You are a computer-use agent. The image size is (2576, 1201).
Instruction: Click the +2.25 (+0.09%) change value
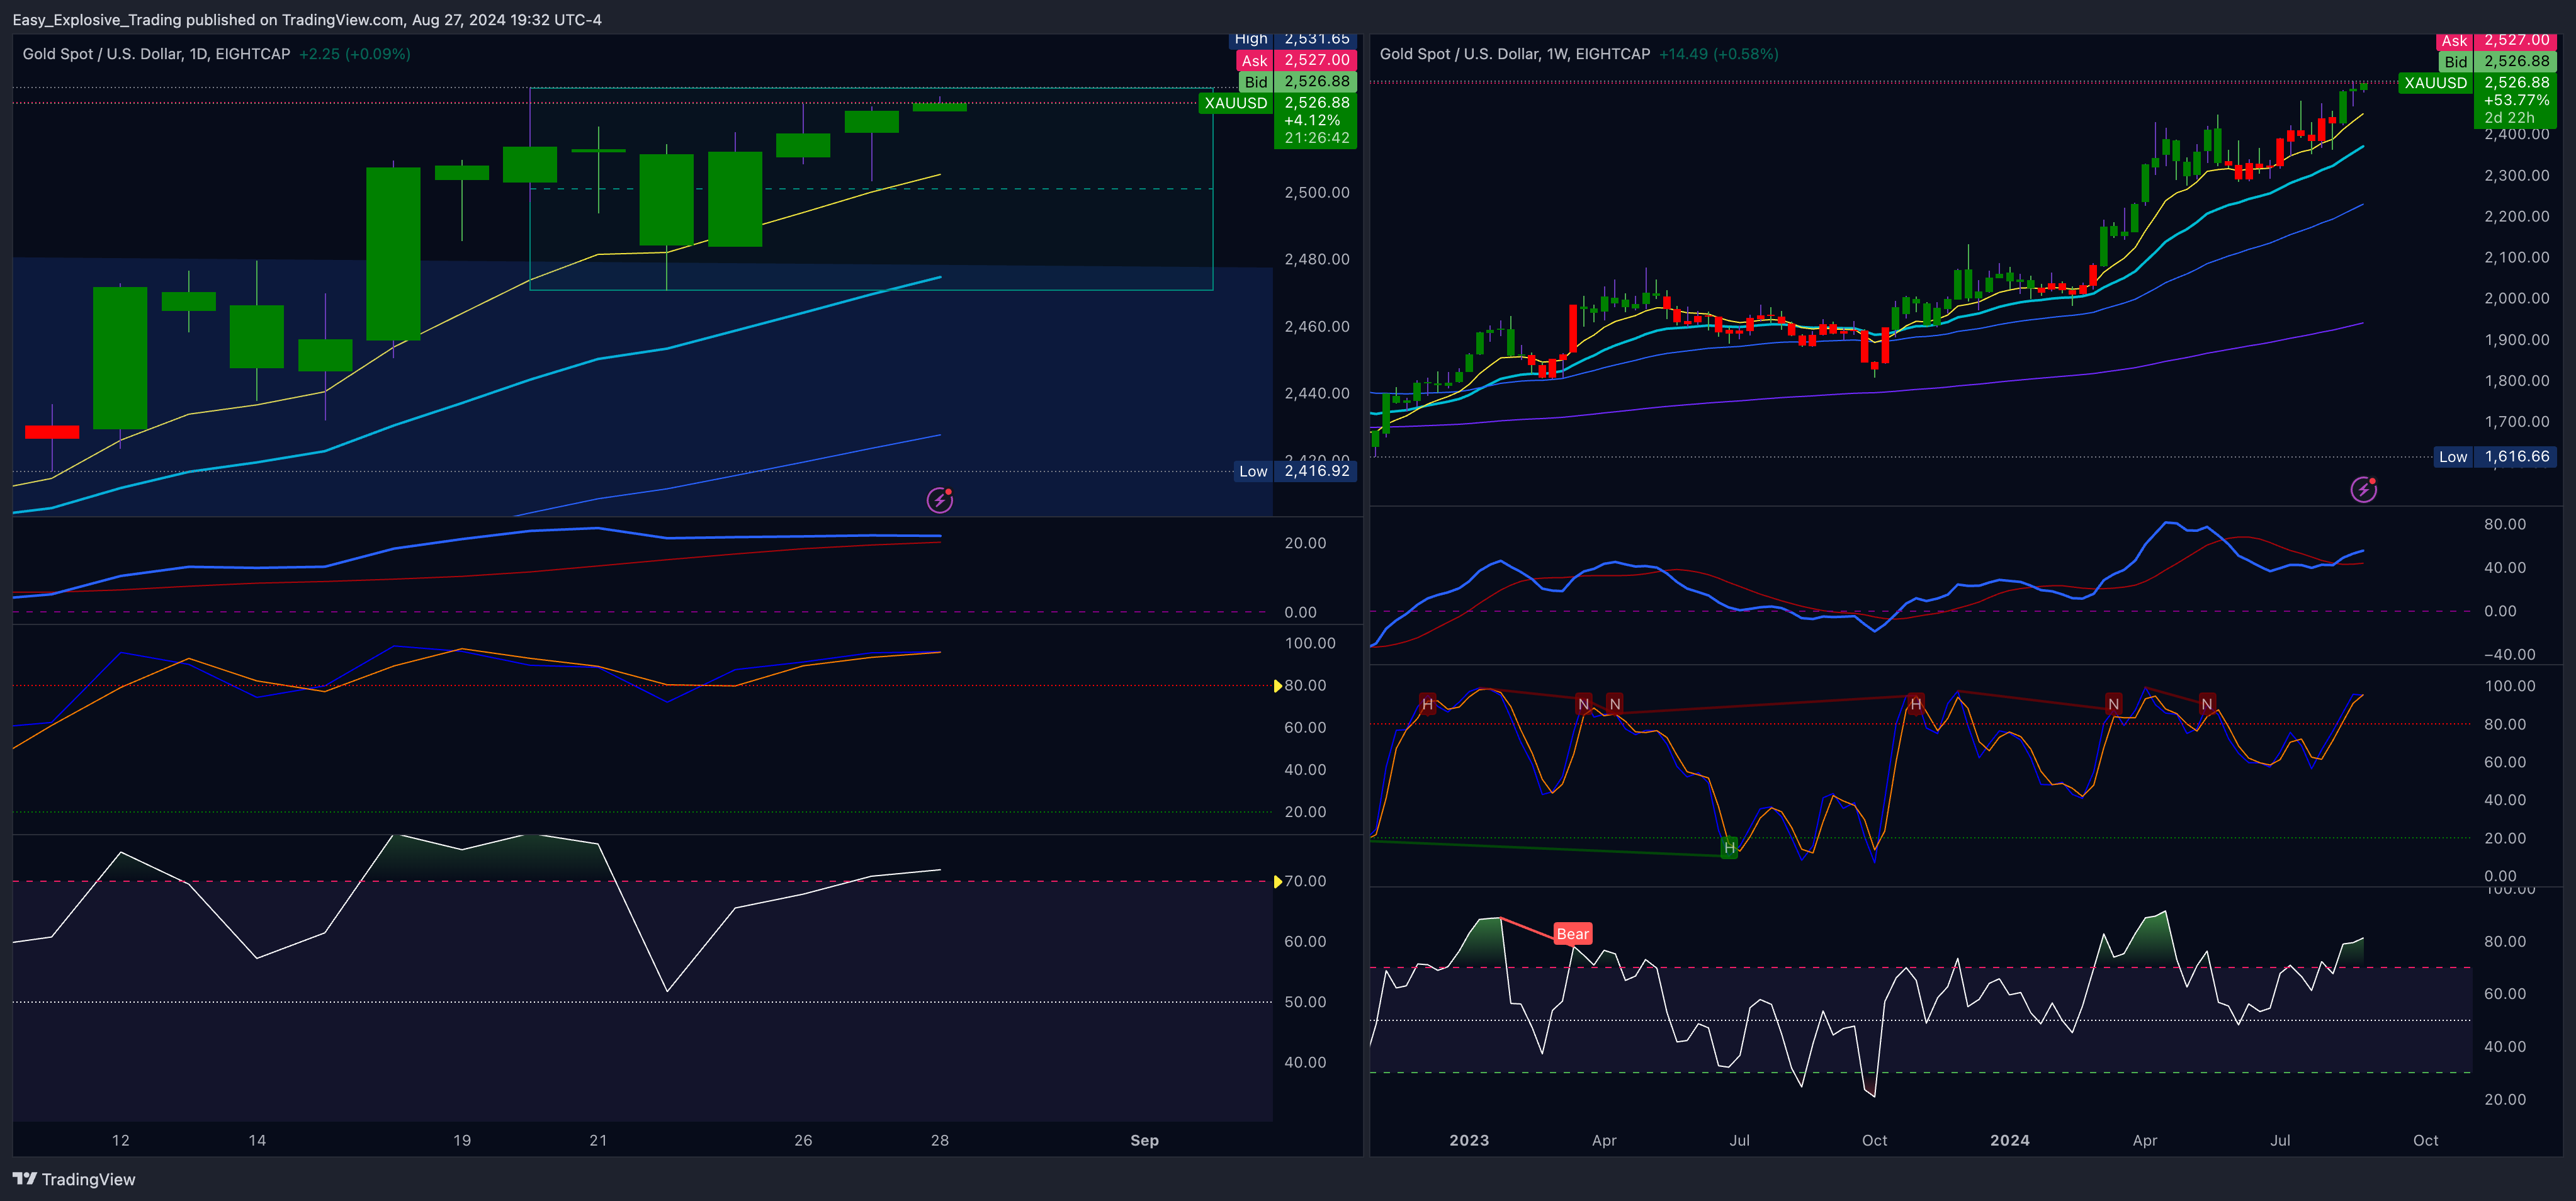pos(355,54)
